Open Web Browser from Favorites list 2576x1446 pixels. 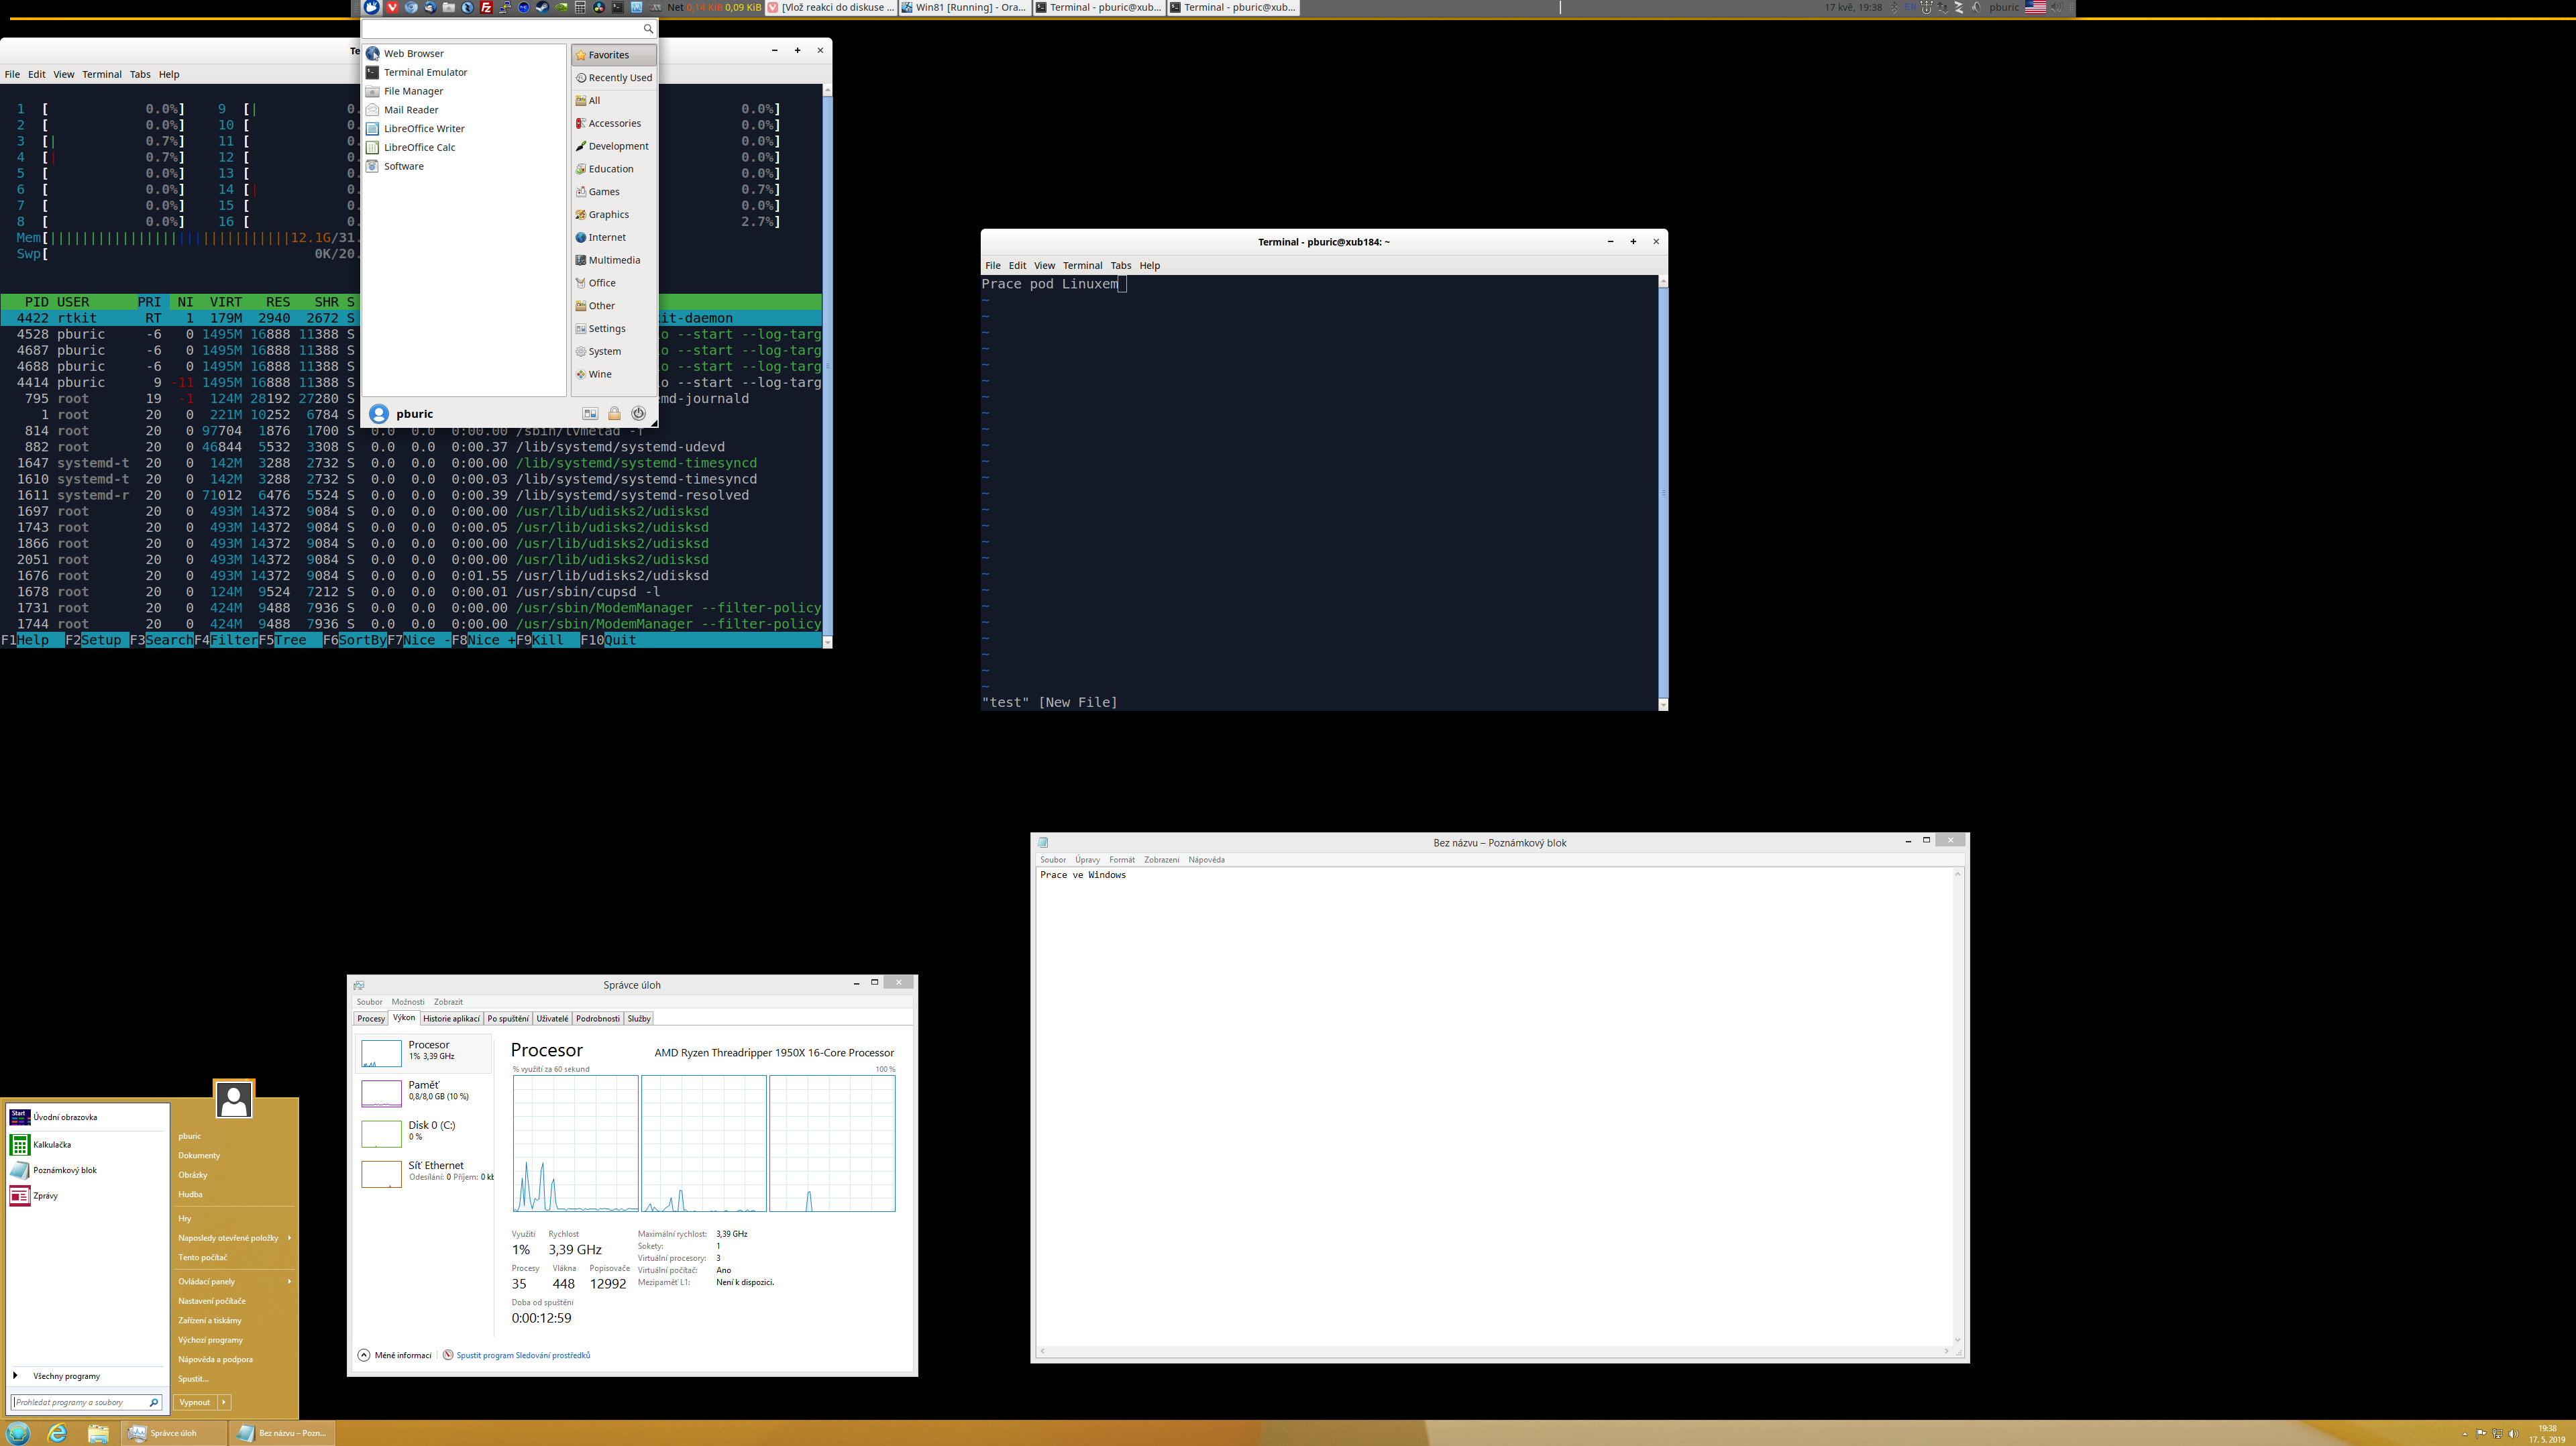click(x=465, y=53)
